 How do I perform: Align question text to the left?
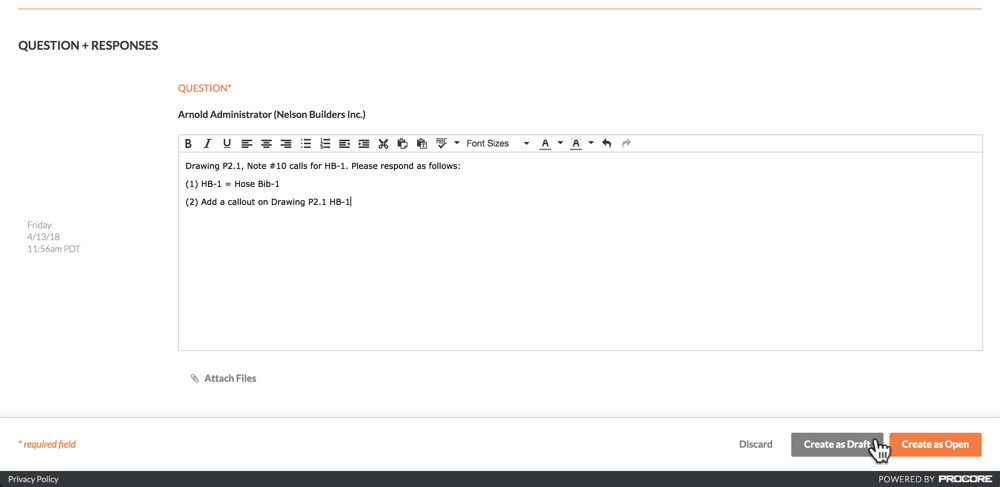point(247,144)
